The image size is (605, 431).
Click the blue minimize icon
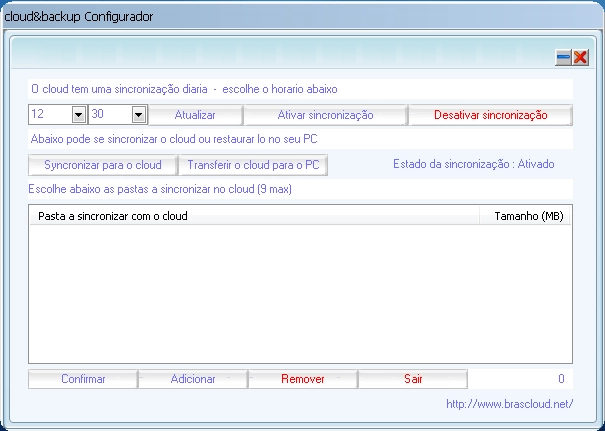point(563,57)
